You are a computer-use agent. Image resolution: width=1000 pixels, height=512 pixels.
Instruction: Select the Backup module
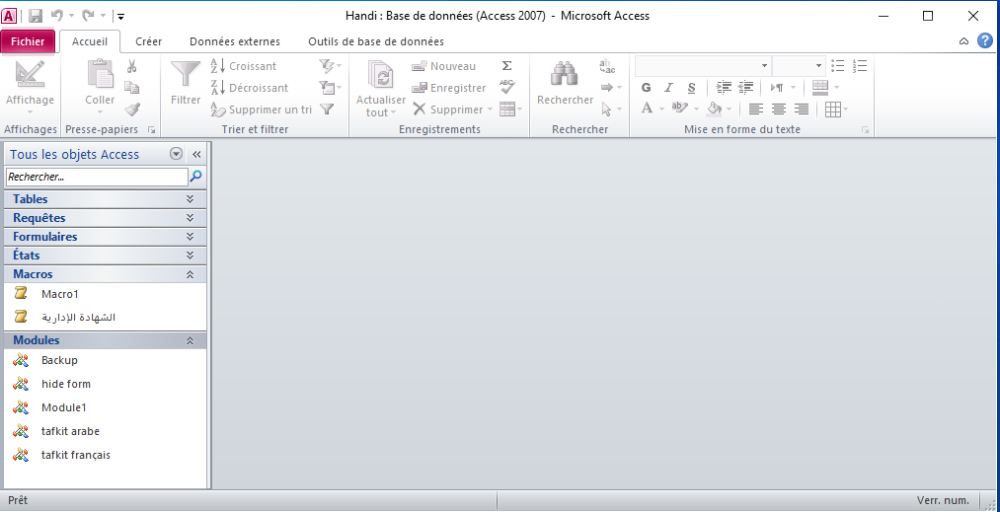click(105, 360)
